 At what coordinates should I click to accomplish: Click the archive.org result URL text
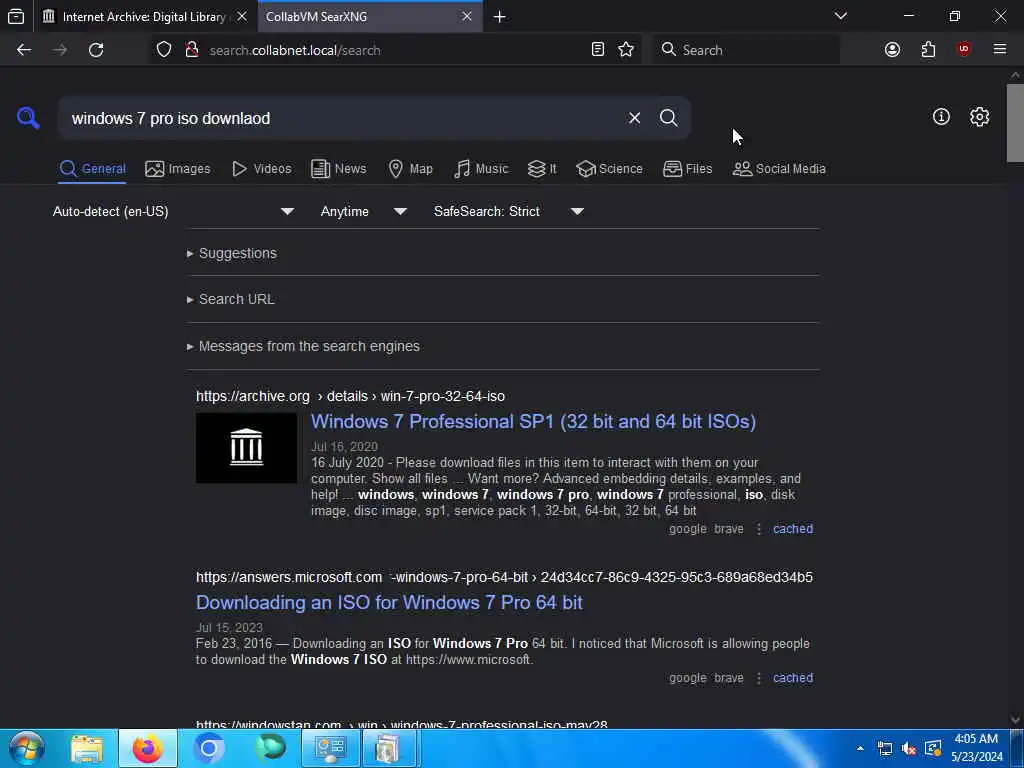[350, 396]
